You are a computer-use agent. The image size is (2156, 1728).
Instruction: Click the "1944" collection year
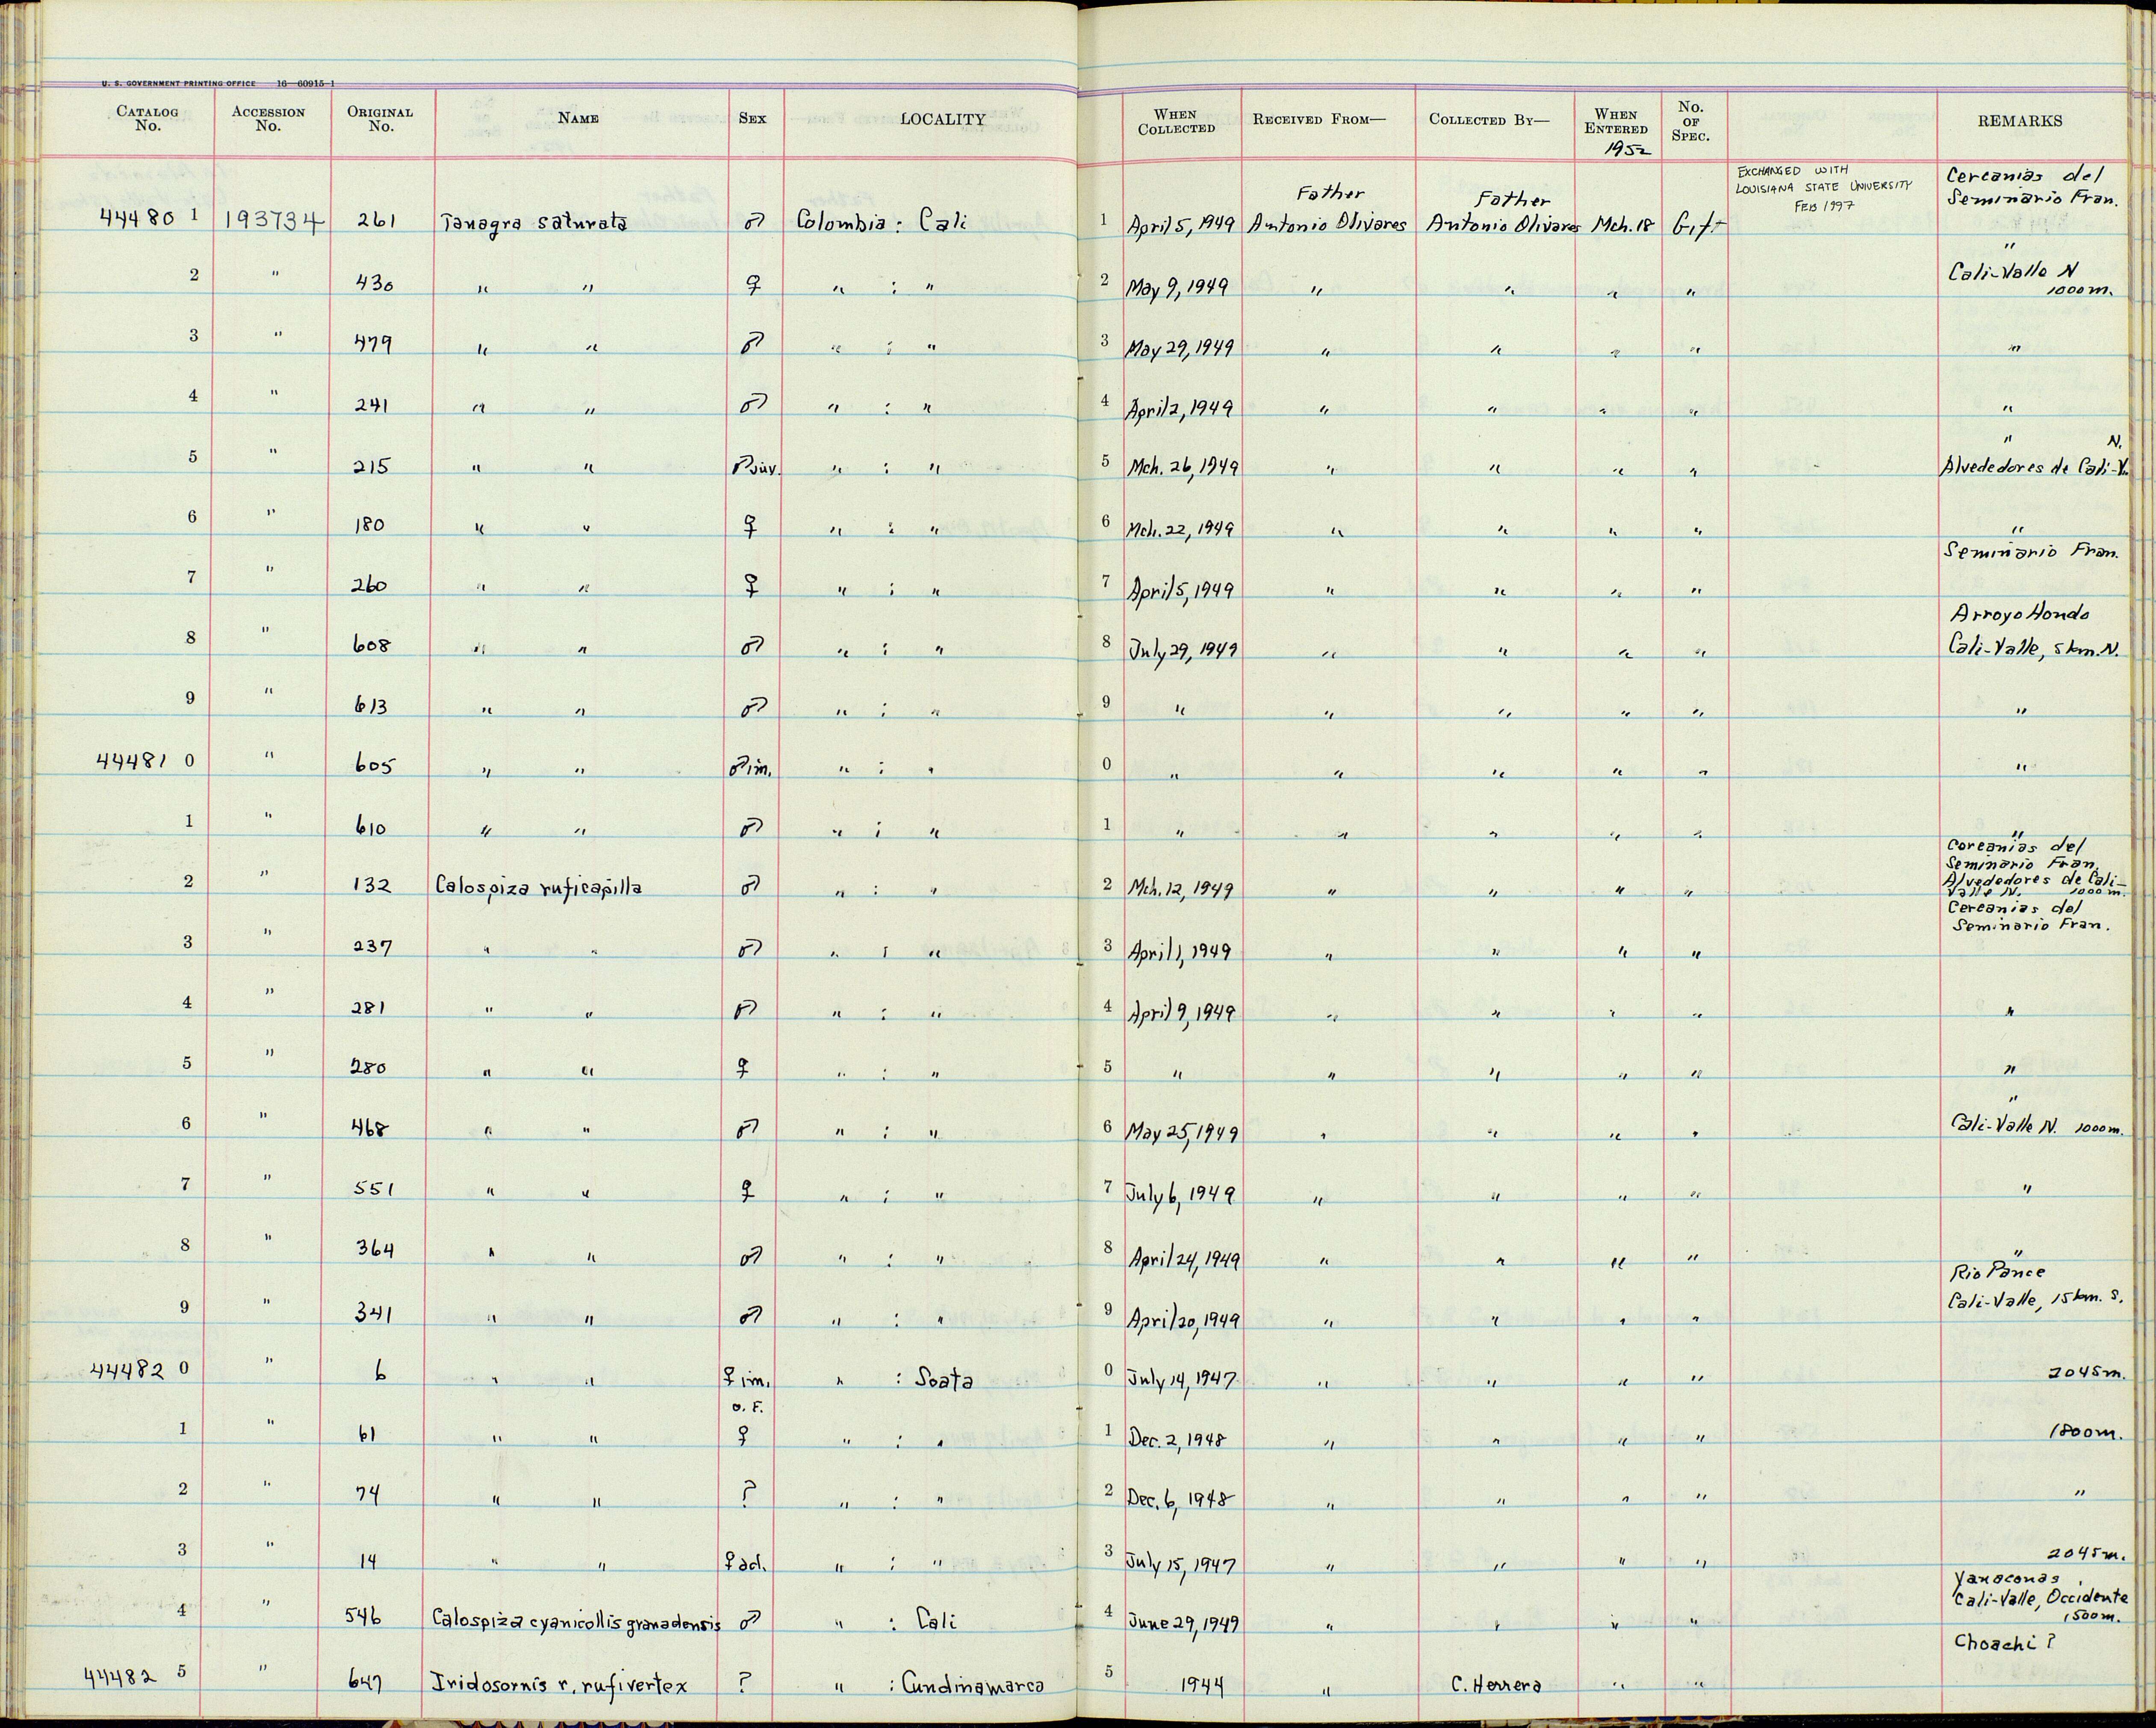pos(1202,1684)
